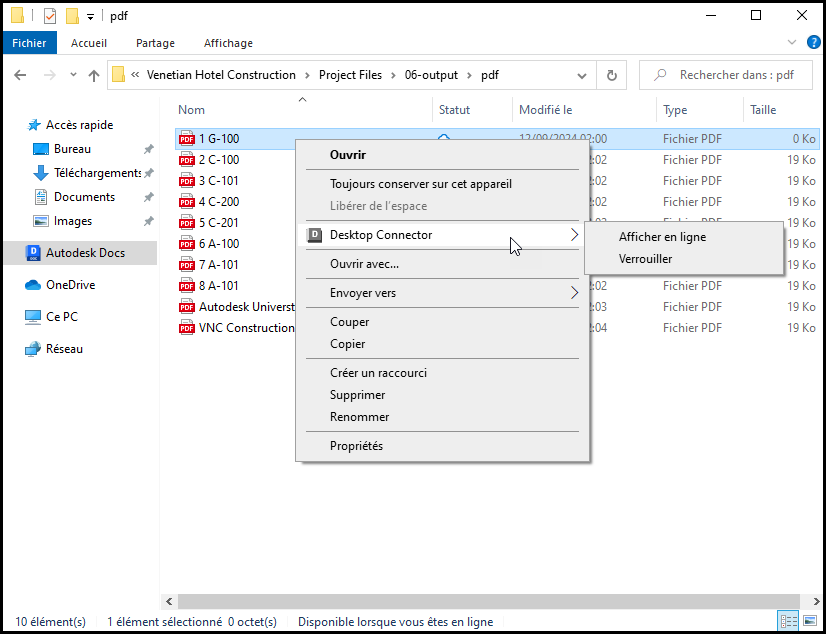Image resolution: width=826 pixels, height=634 pixels.
Task: Click the PDF icon of 8 A-101
Action: [187, 286]
